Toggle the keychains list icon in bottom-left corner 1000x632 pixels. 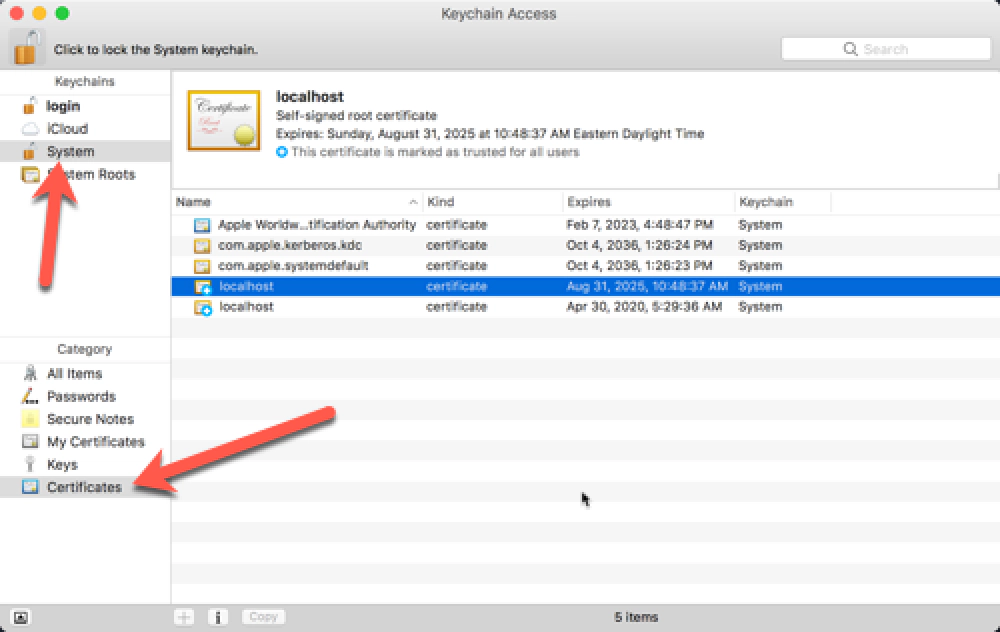coord(20,617)
